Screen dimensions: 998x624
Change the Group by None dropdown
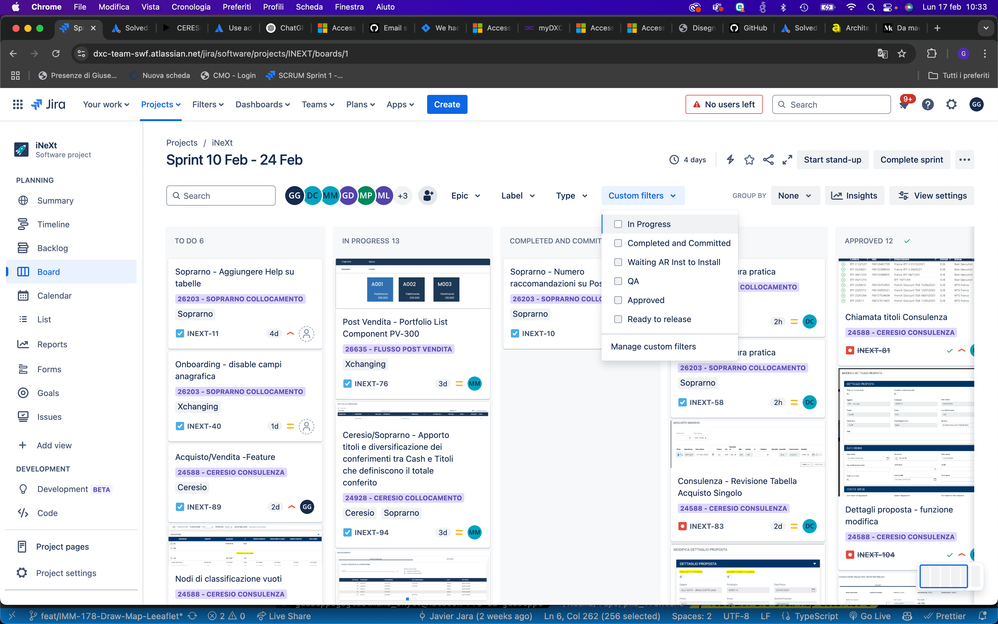pos(794,195)
